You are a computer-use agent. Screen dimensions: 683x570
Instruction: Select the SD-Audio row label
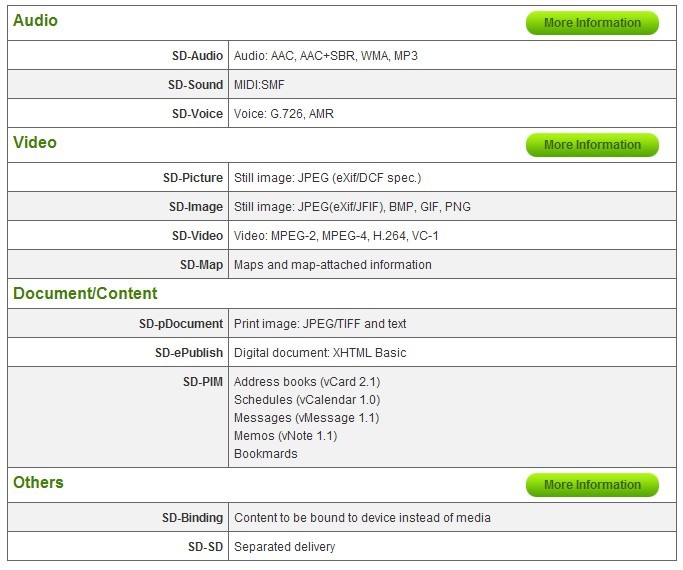(x=196, y=56)
